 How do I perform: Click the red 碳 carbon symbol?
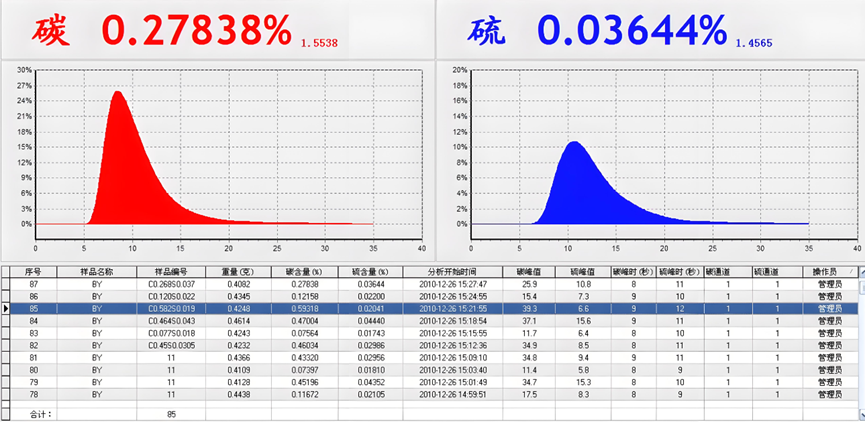pyautogui.click(x=48, y=31)
